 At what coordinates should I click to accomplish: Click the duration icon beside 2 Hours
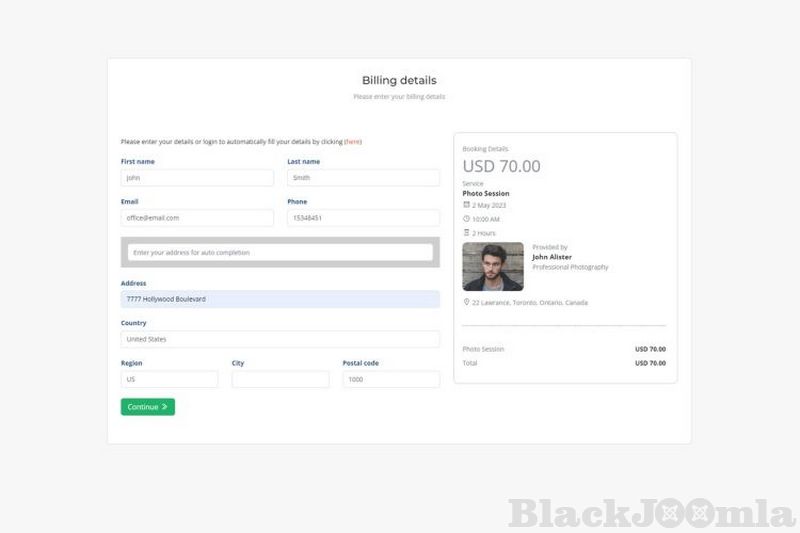point(466,233)
